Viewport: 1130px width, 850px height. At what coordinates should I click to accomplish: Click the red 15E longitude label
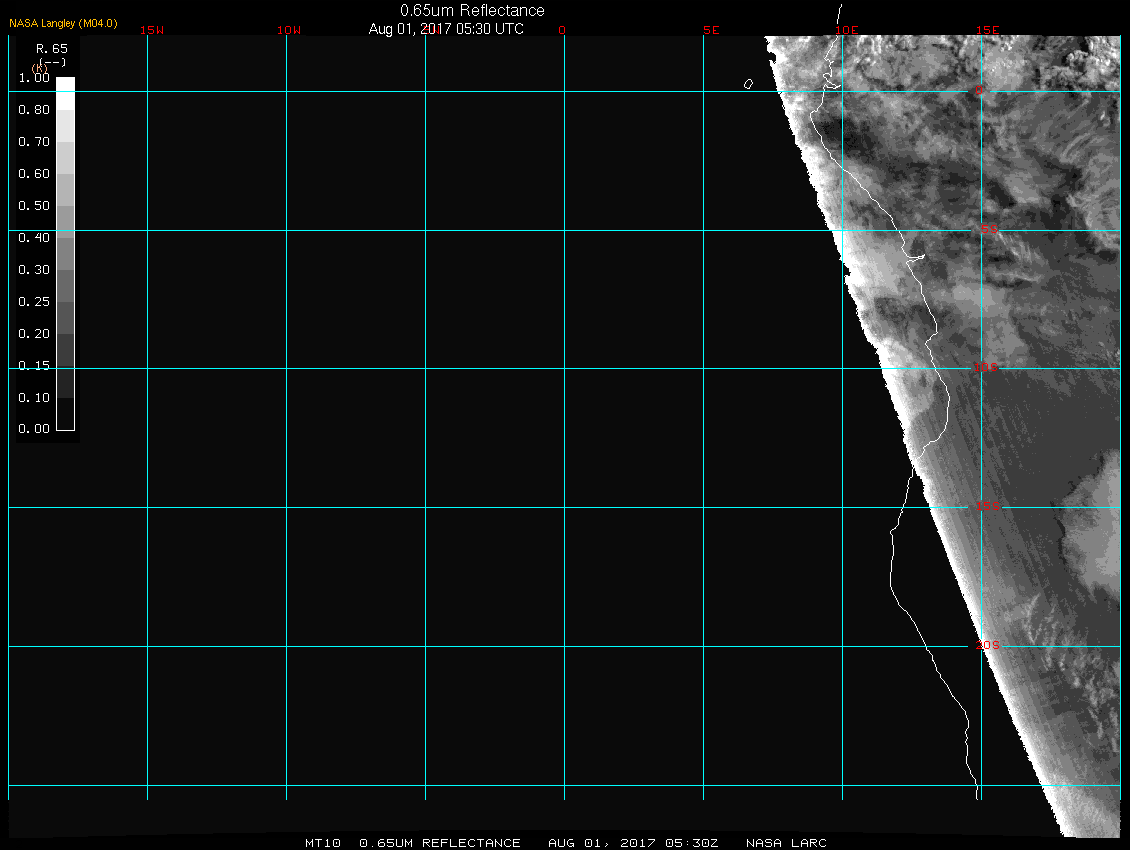point(988,30)
